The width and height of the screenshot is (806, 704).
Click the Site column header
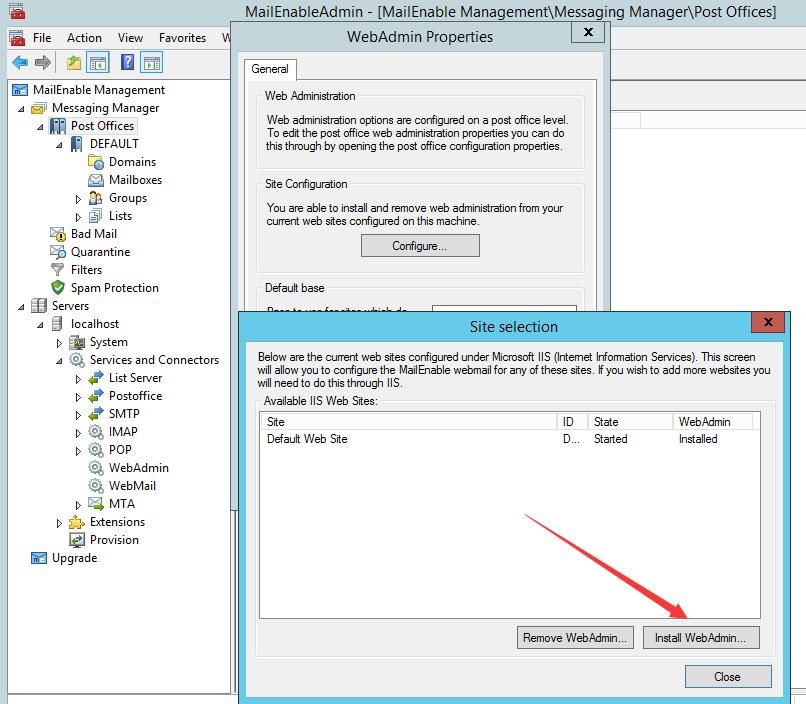coord(409,422)
